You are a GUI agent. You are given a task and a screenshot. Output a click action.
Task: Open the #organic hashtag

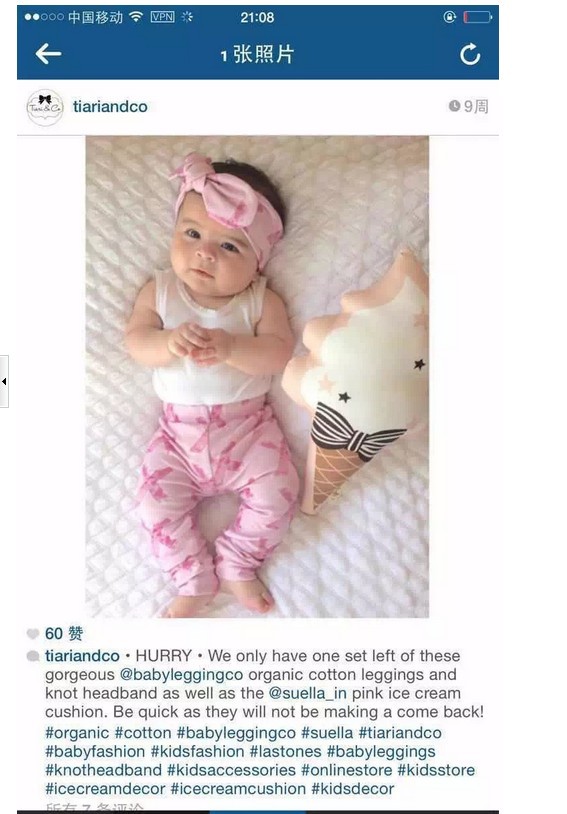pos(77,732)
